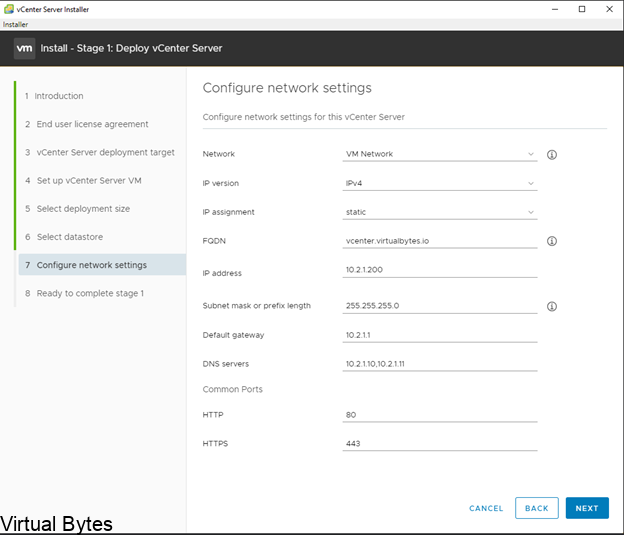
Task: Click the Subnet mask input field
Action: (440, 306)
